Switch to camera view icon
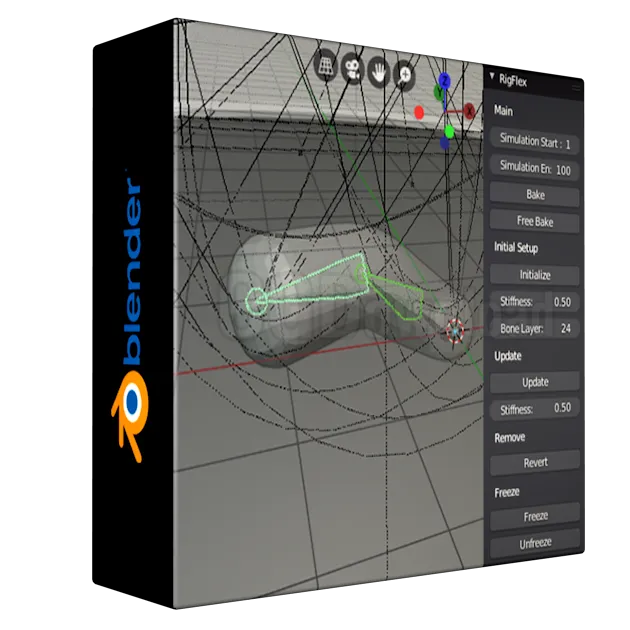 (353, 70)
